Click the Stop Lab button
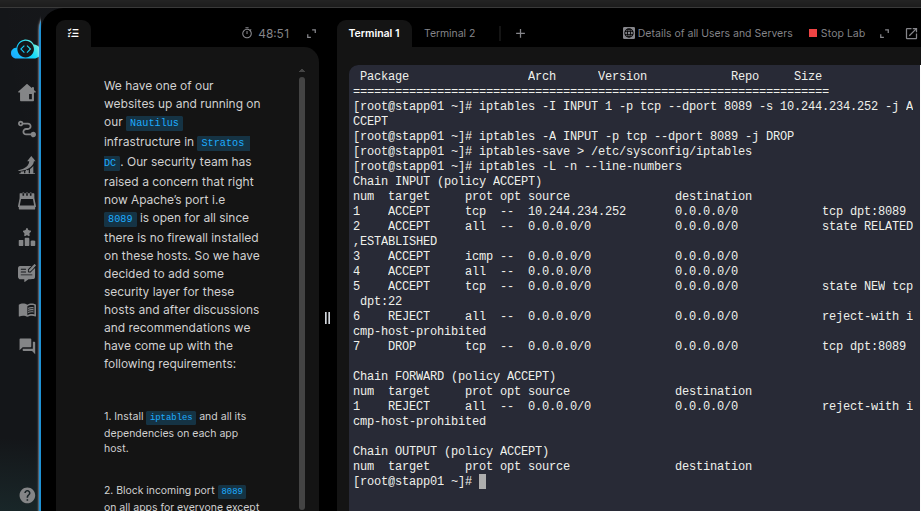Screen dimensions: 921x511 coord(835,33)
